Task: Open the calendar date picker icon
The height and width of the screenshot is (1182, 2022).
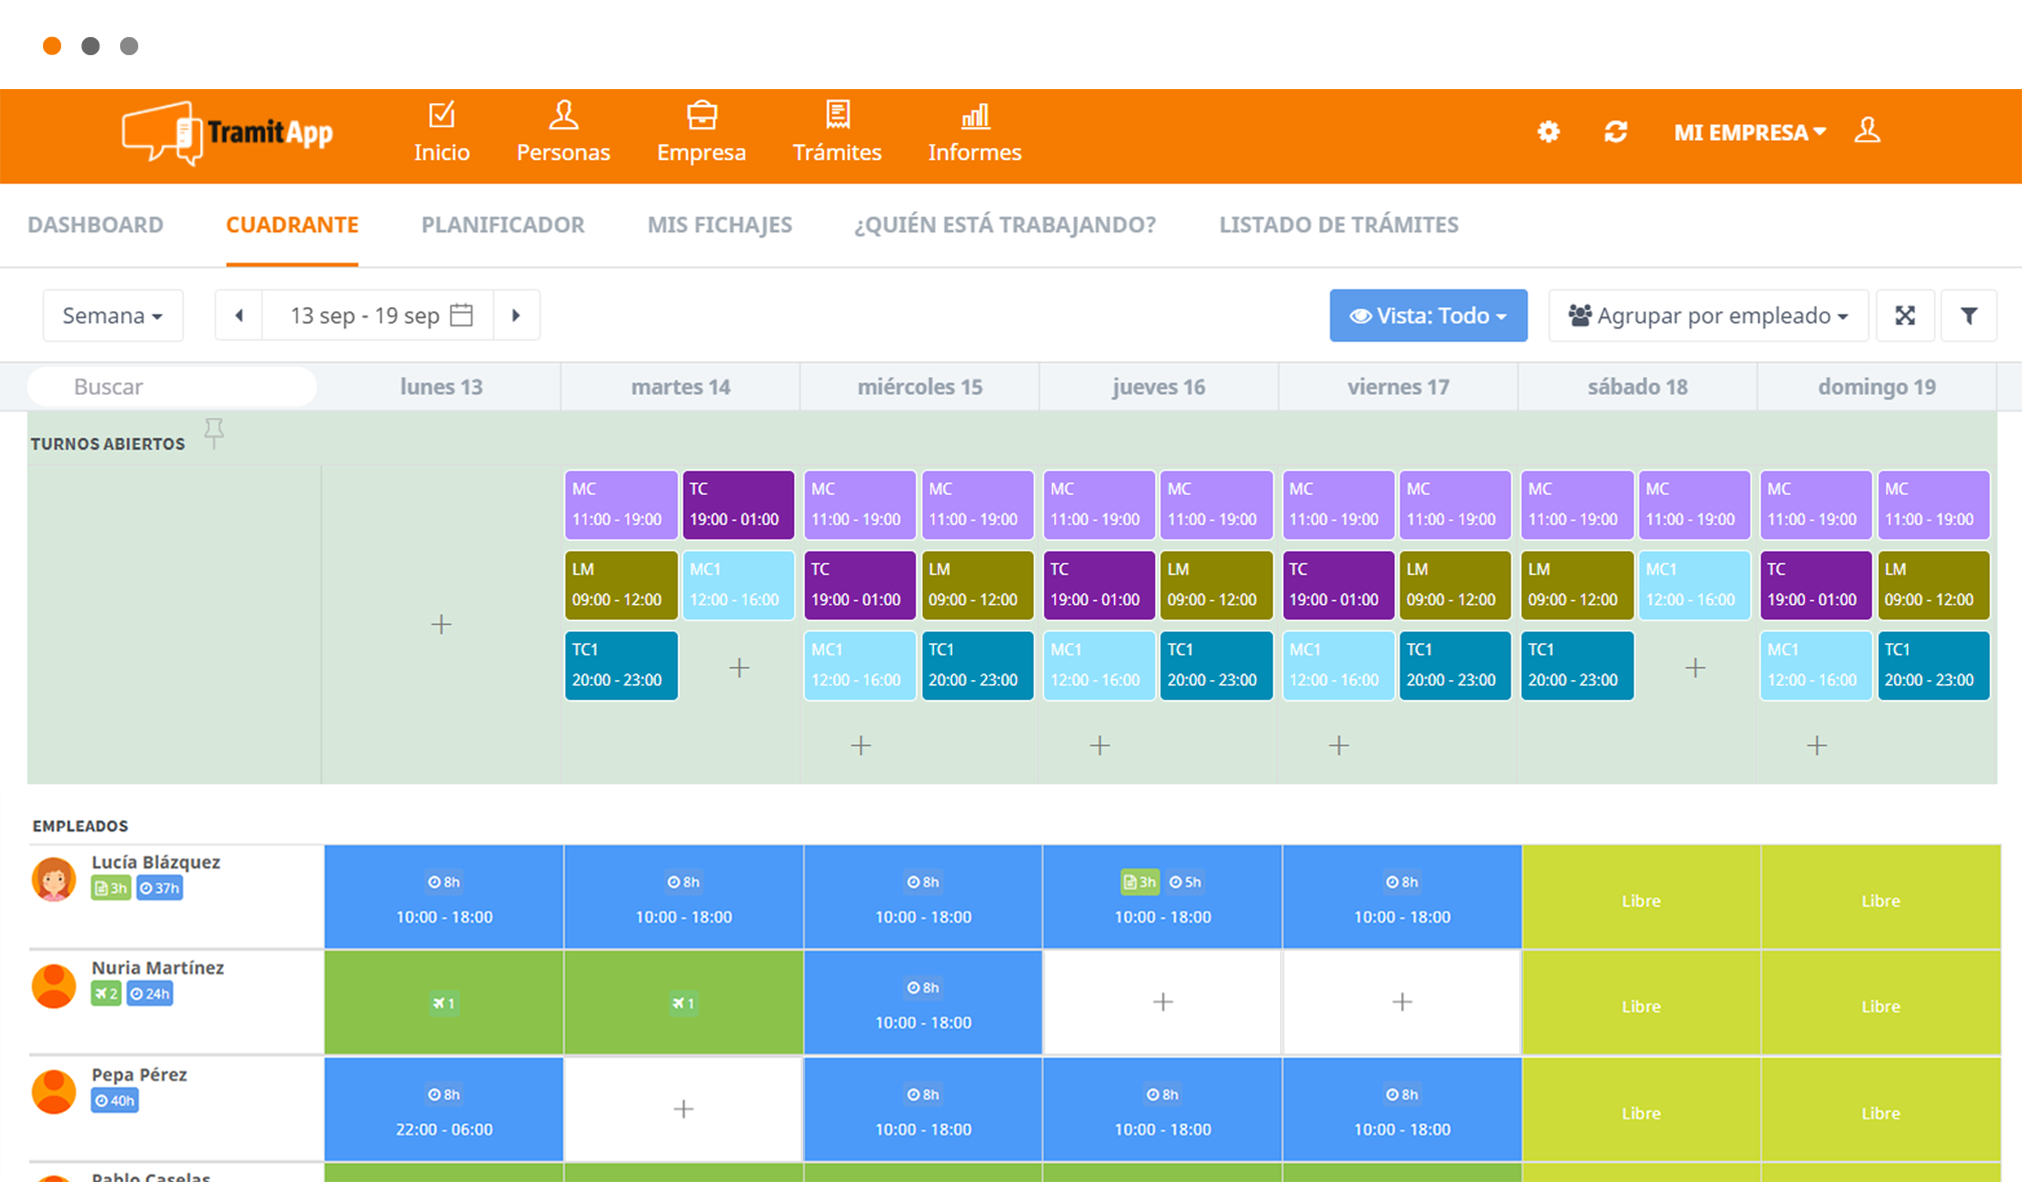Action: click(x=462, y=315)
